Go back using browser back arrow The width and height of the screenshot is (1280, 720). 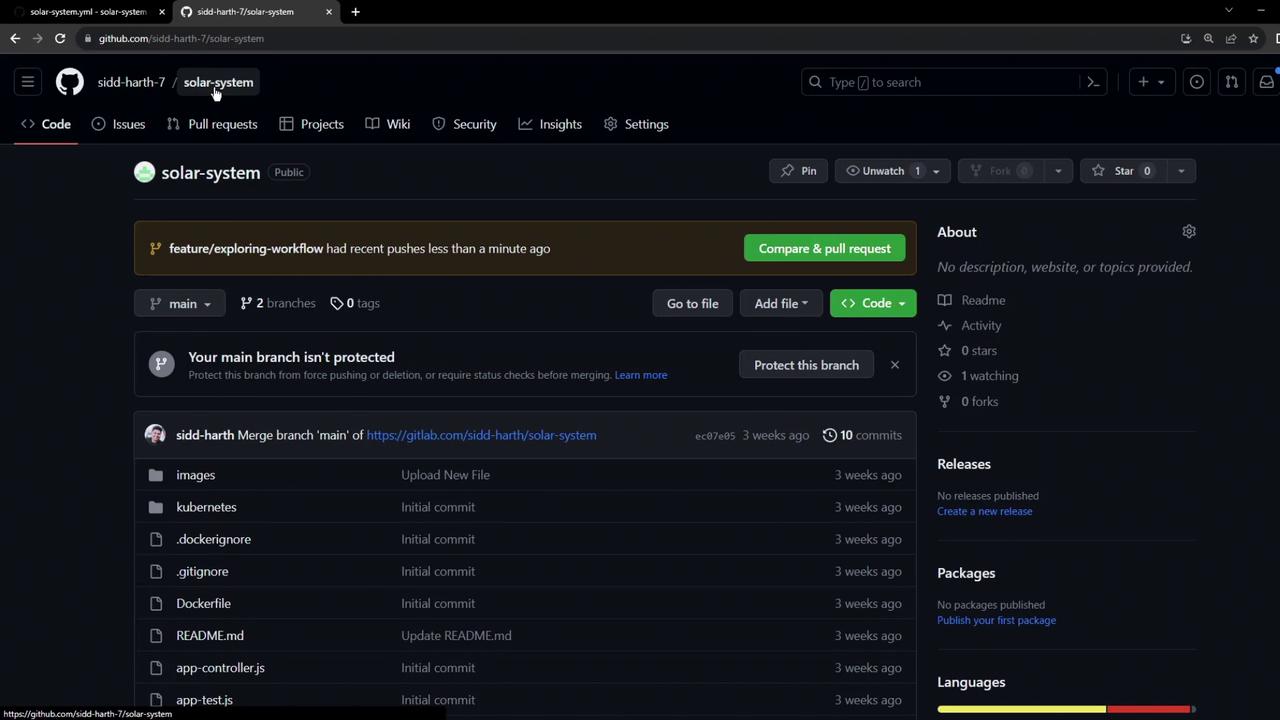15,38
